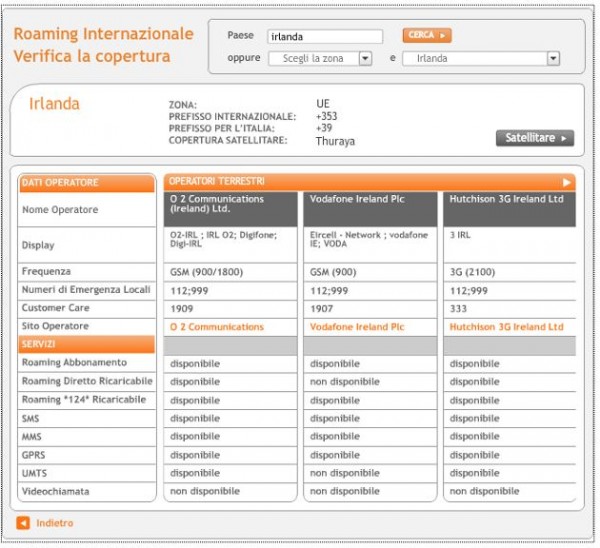Click the Sito Operatore row label

click(x=55, y=326)
